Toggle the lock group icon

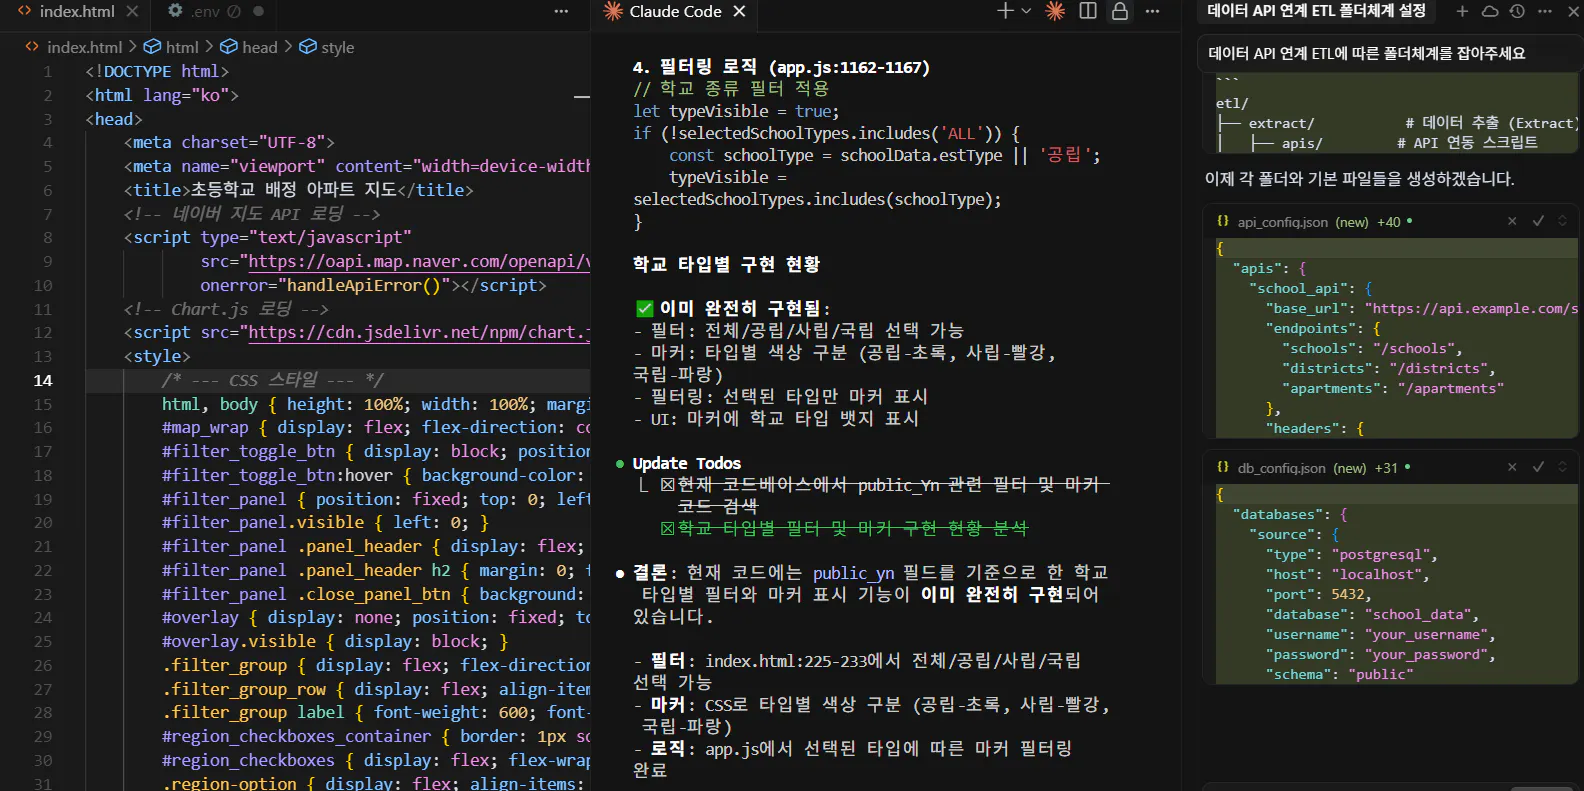(x=1120, y=11)
